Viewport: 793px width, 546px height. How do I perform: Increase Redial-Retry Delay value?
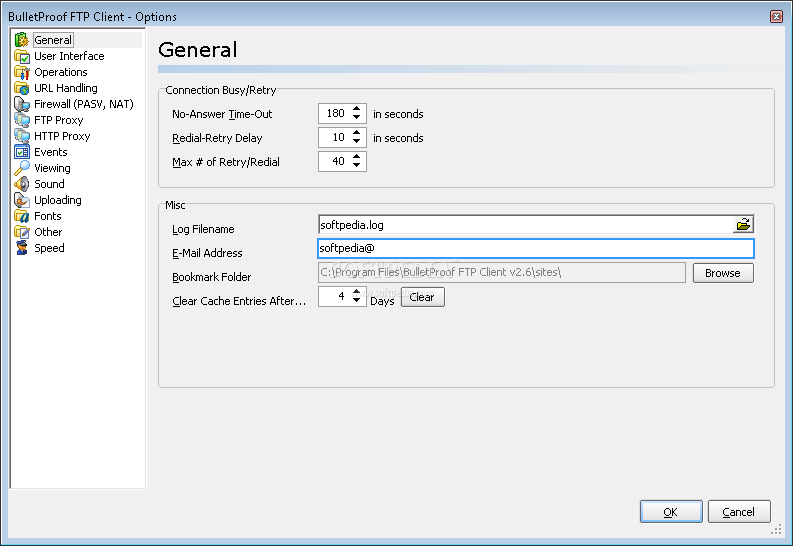357,133
